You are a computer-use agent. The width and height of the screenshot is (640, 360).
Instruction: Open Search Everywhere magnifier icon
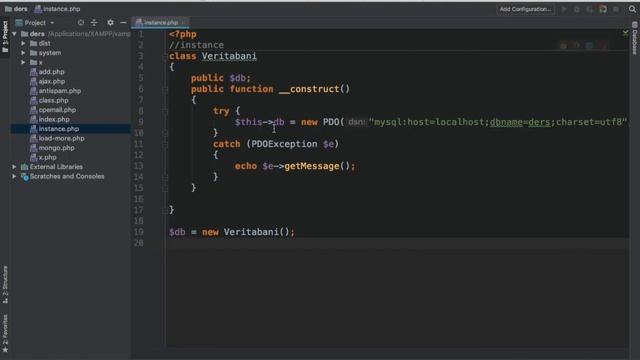[632, 9]
